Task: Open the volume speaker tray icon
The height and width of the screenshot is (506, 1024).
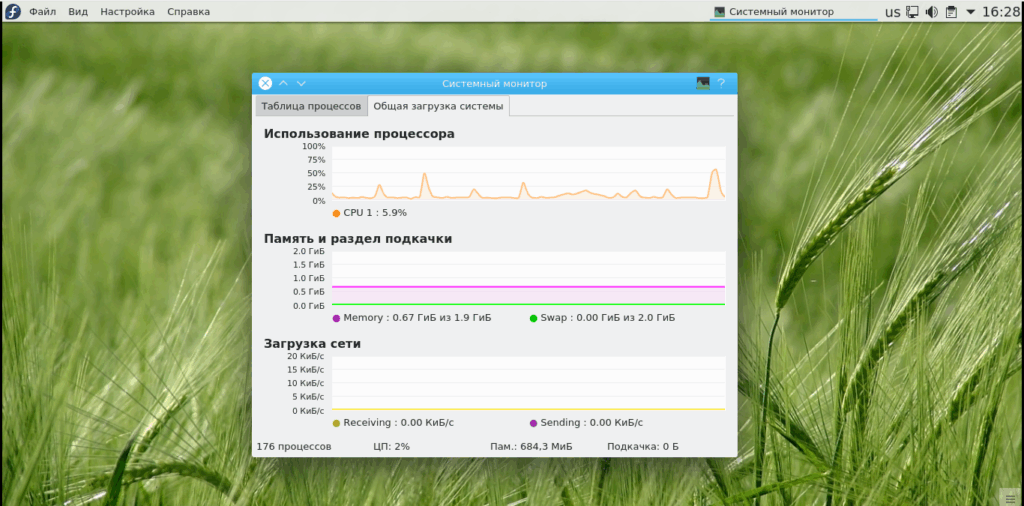Action: 932,12
